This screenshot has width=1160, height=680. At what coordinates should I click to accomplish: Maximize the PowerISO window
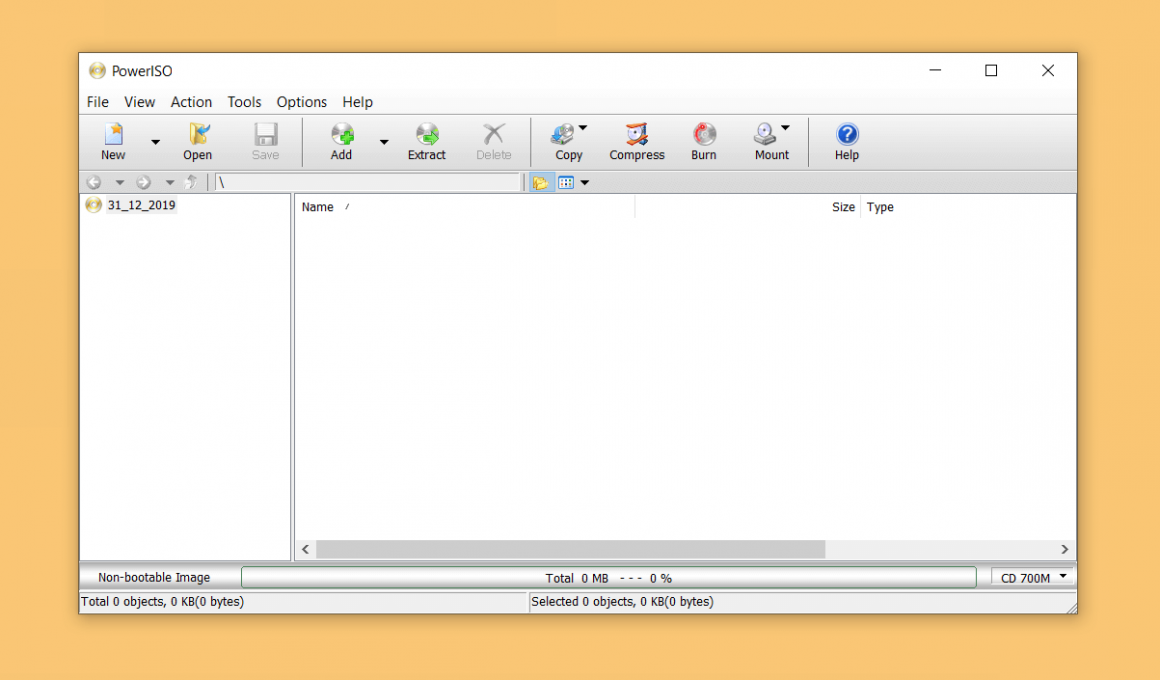tap(991, 70)
